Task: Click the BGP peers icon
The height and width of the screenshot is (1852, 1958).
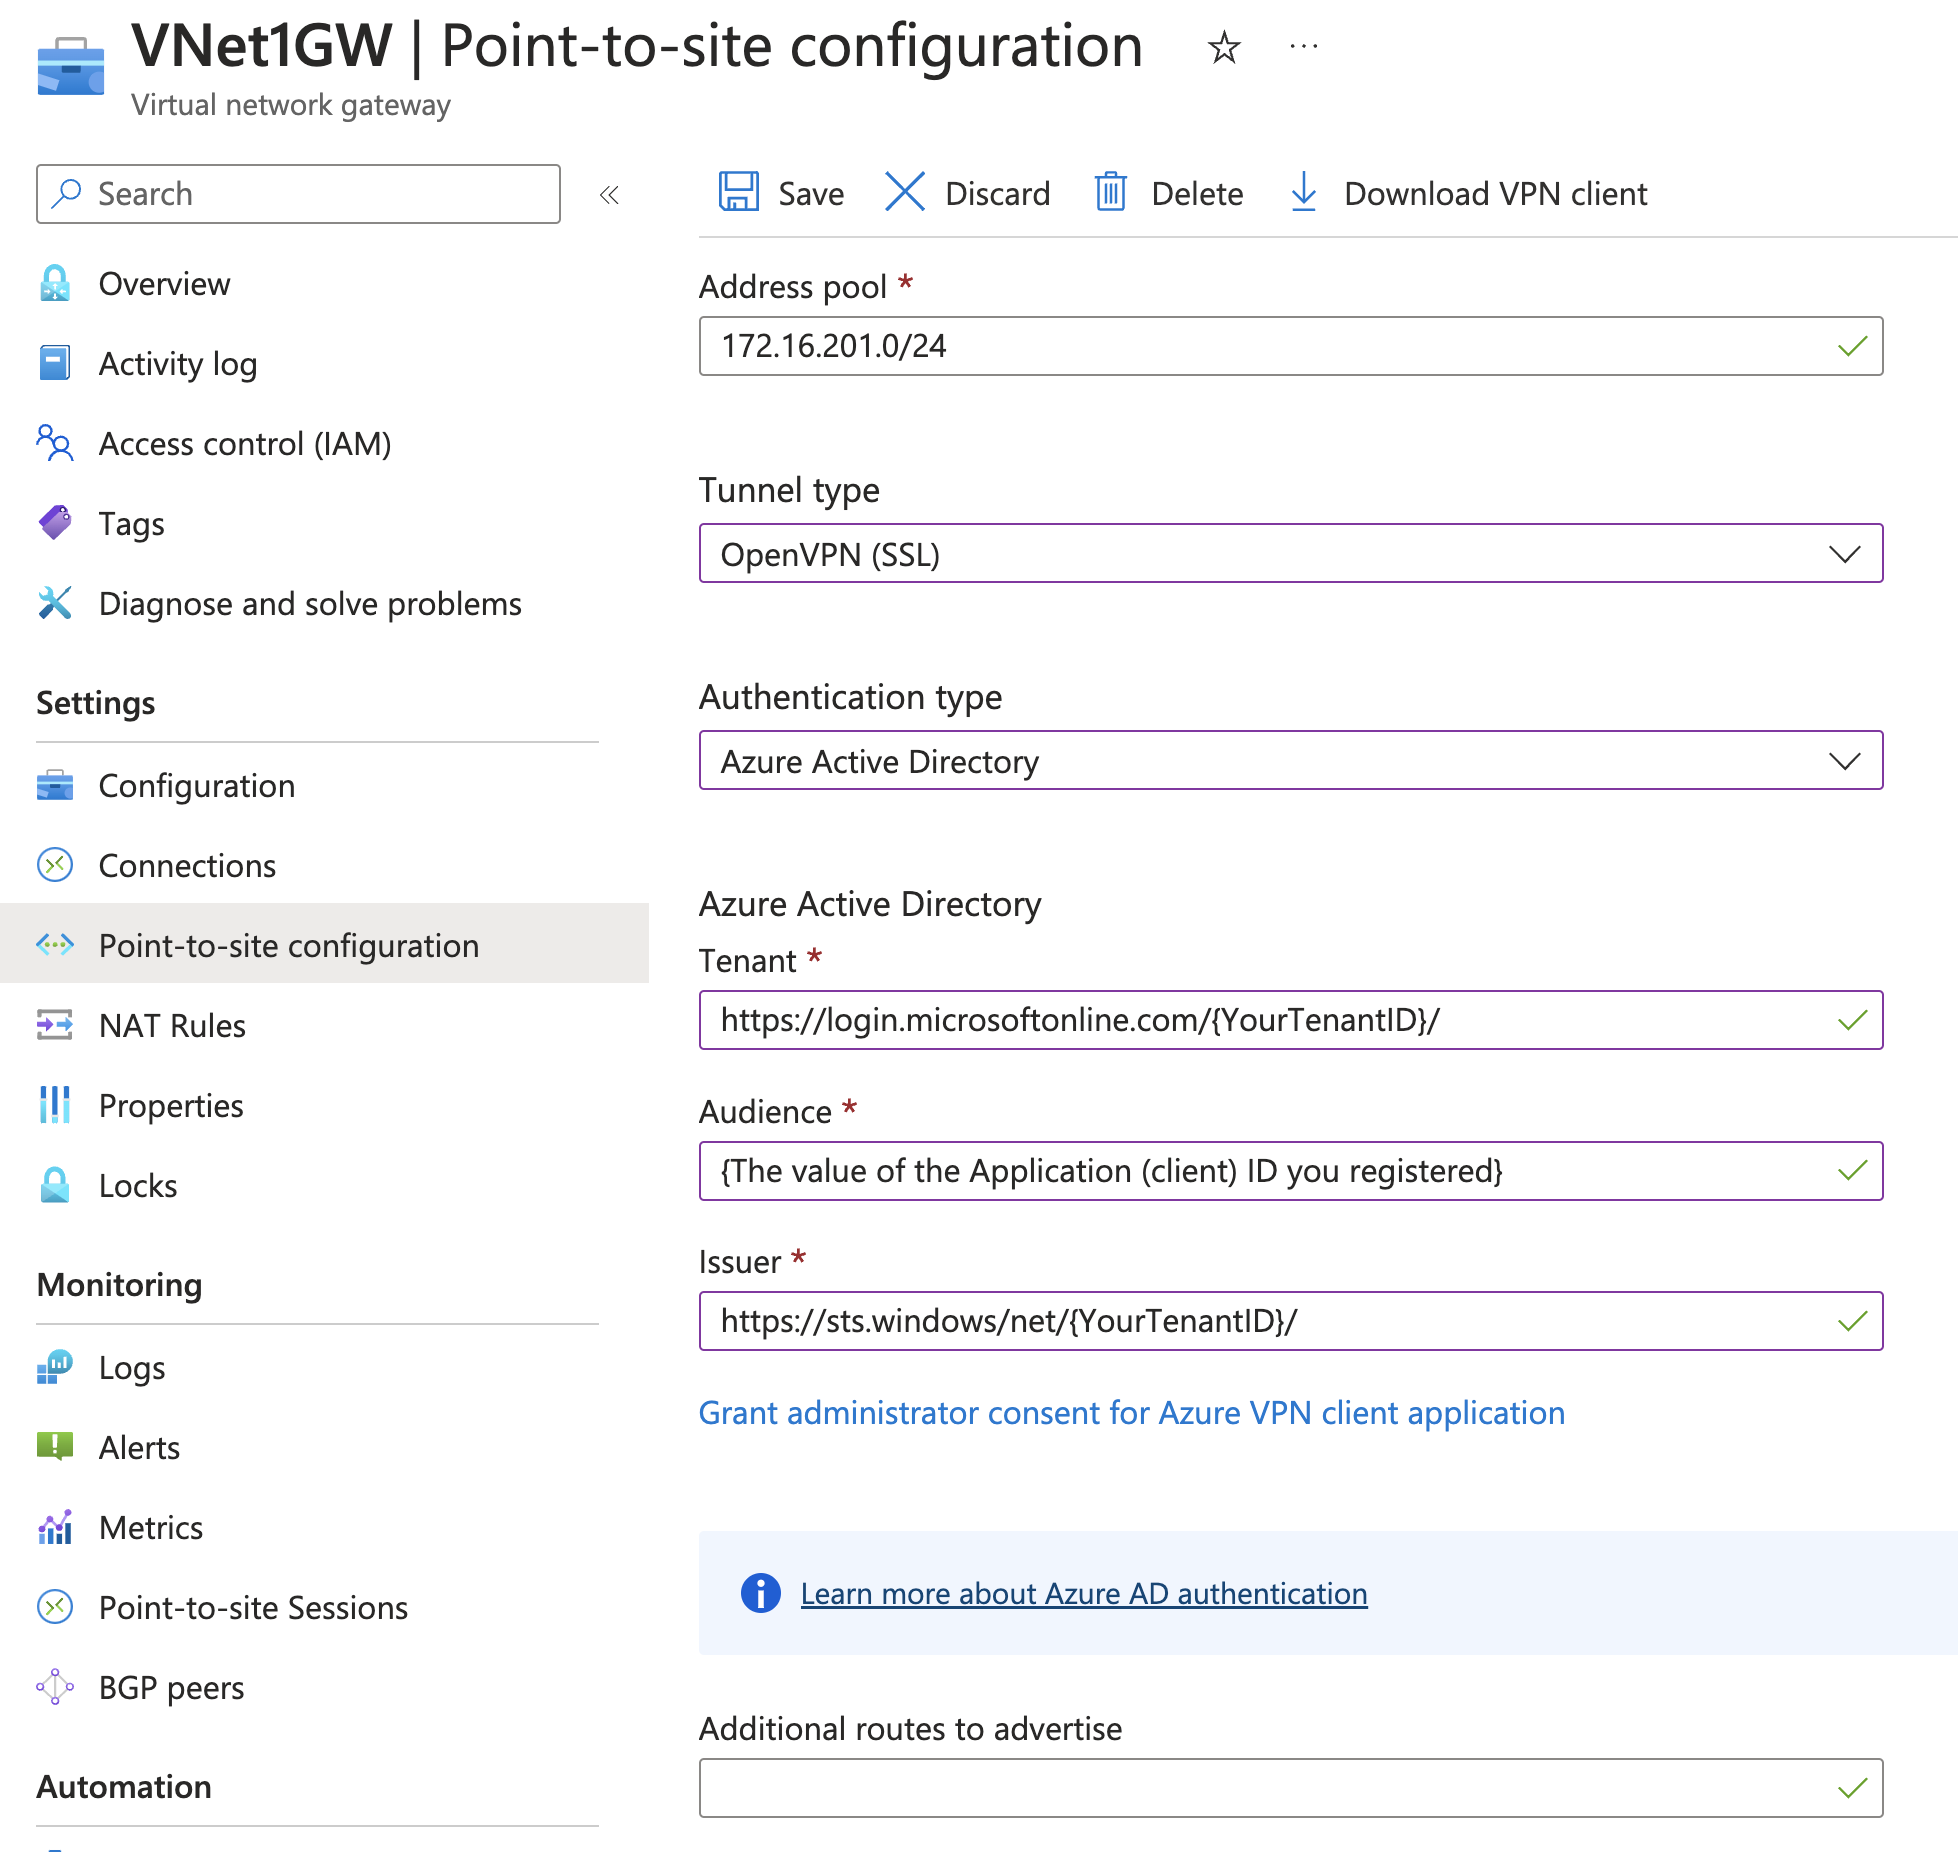Action: coord(55,1687)
